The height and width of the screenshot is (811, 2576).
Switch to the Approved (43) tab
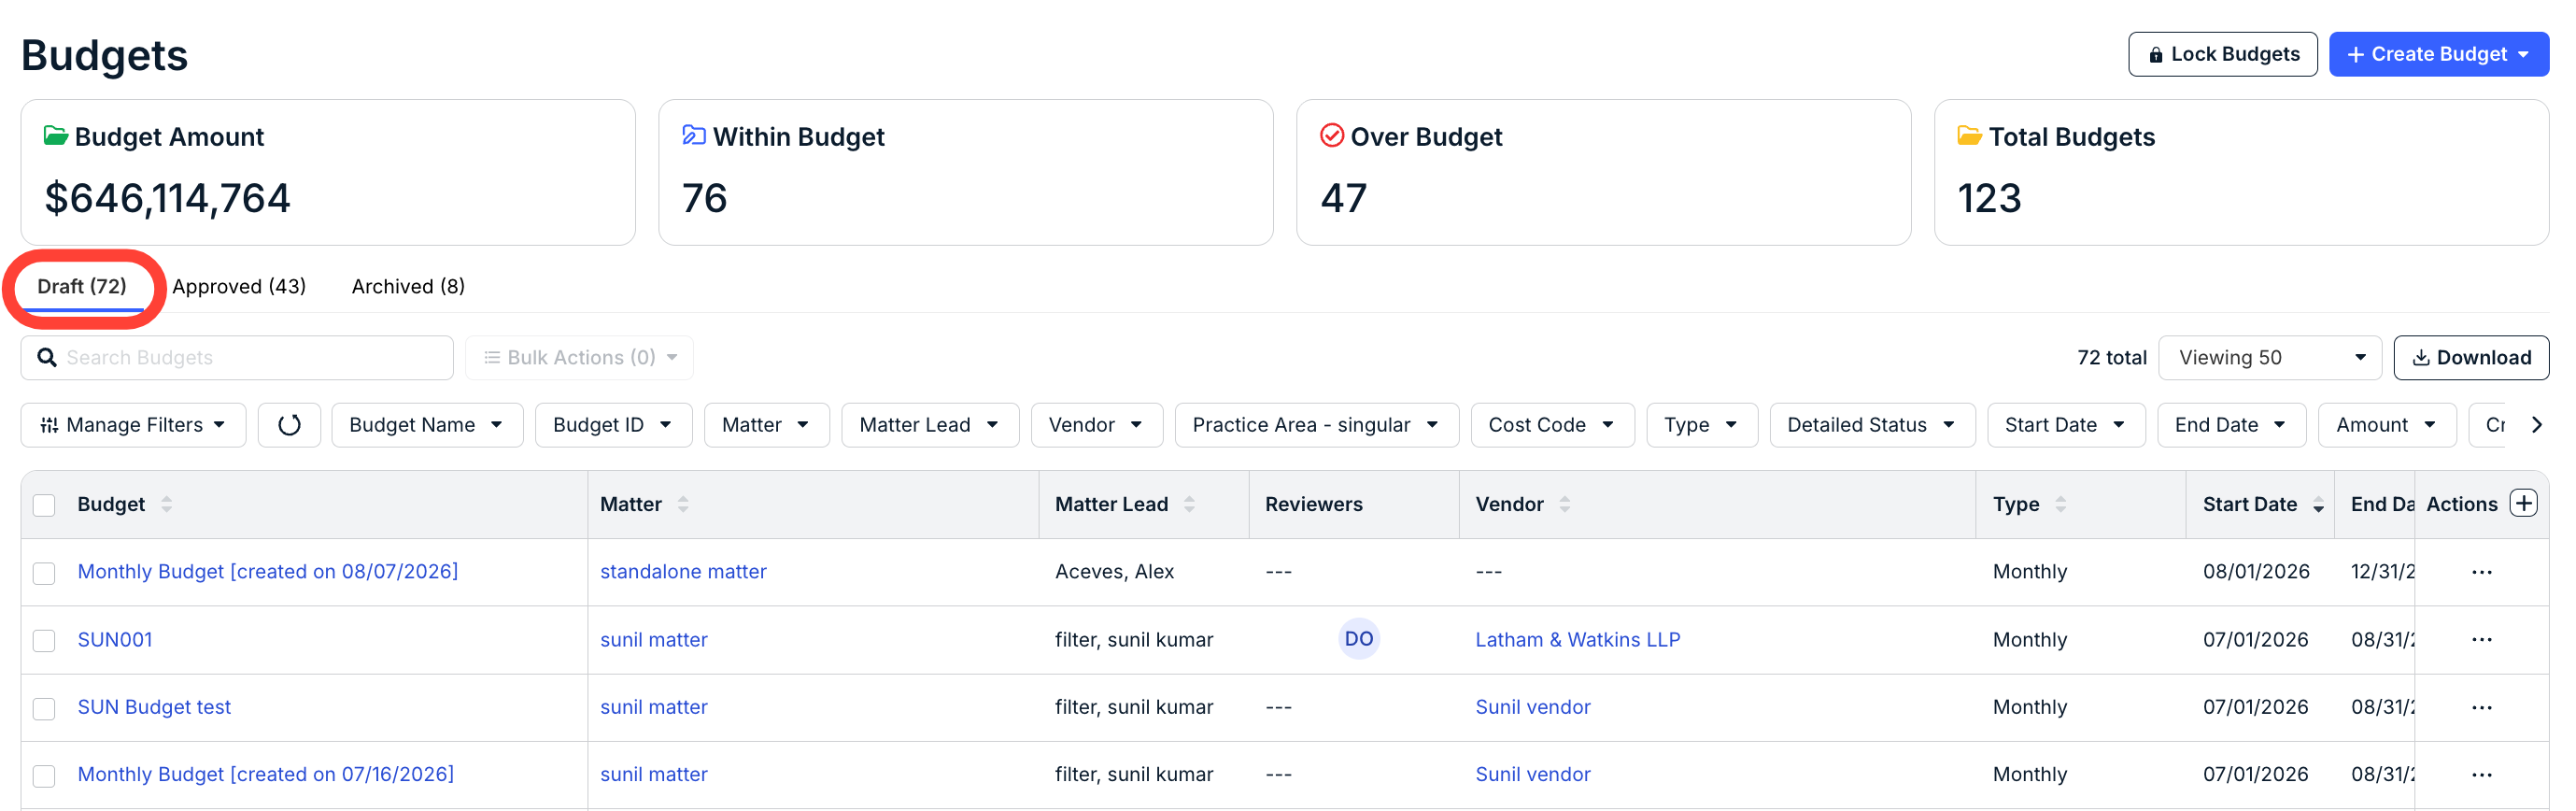point(239,287)
